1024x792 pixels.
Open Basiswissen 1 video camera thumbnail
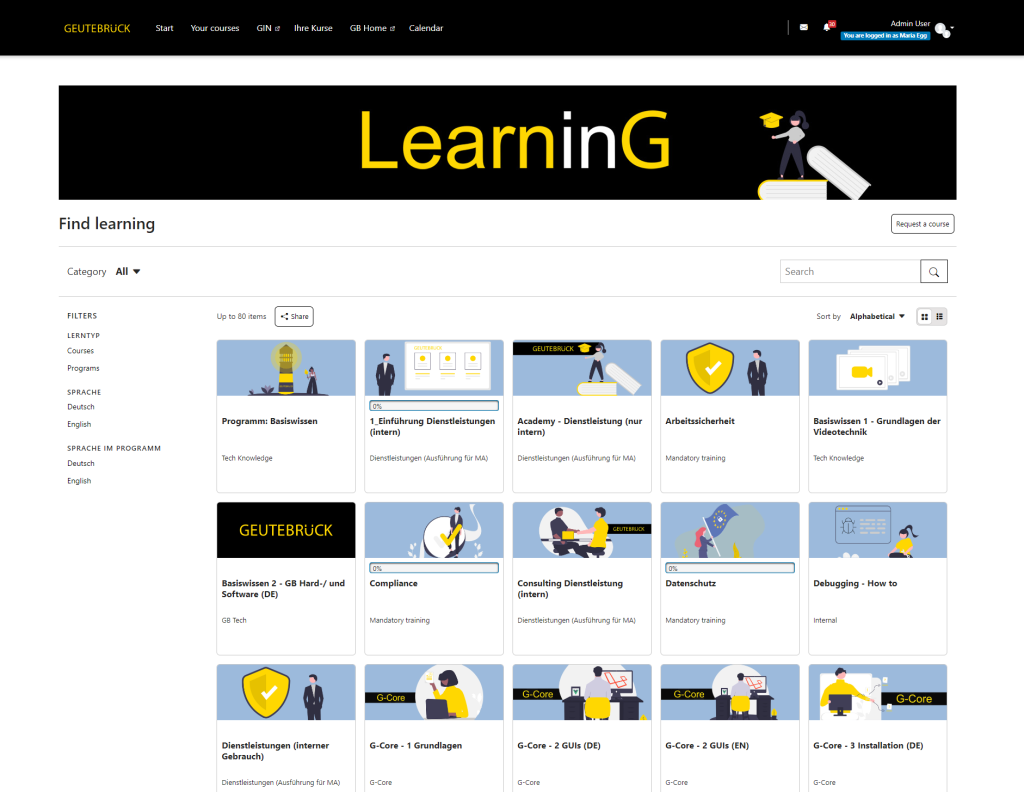(x=878, y=368)
